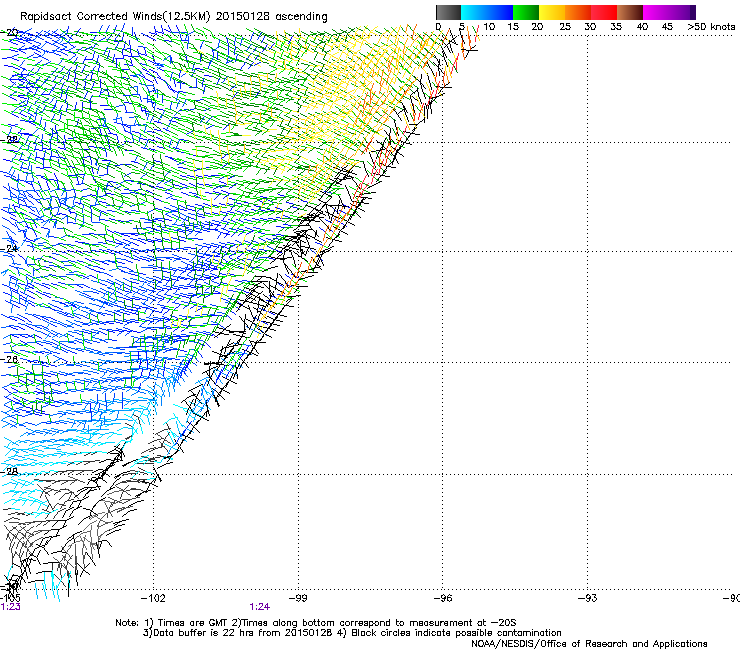Click the '-26' latitude axis label
The image size is (740, 650).
(x=9, y=360)
